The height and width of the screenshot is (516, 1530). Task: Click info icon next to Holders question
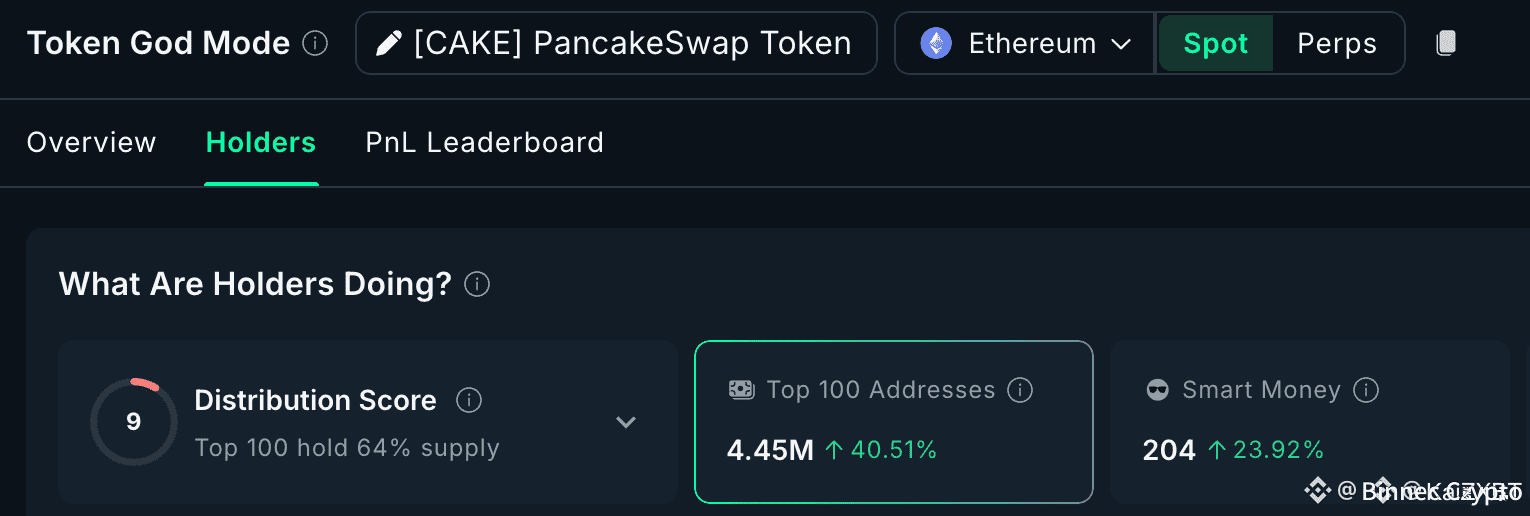(477, 285)
